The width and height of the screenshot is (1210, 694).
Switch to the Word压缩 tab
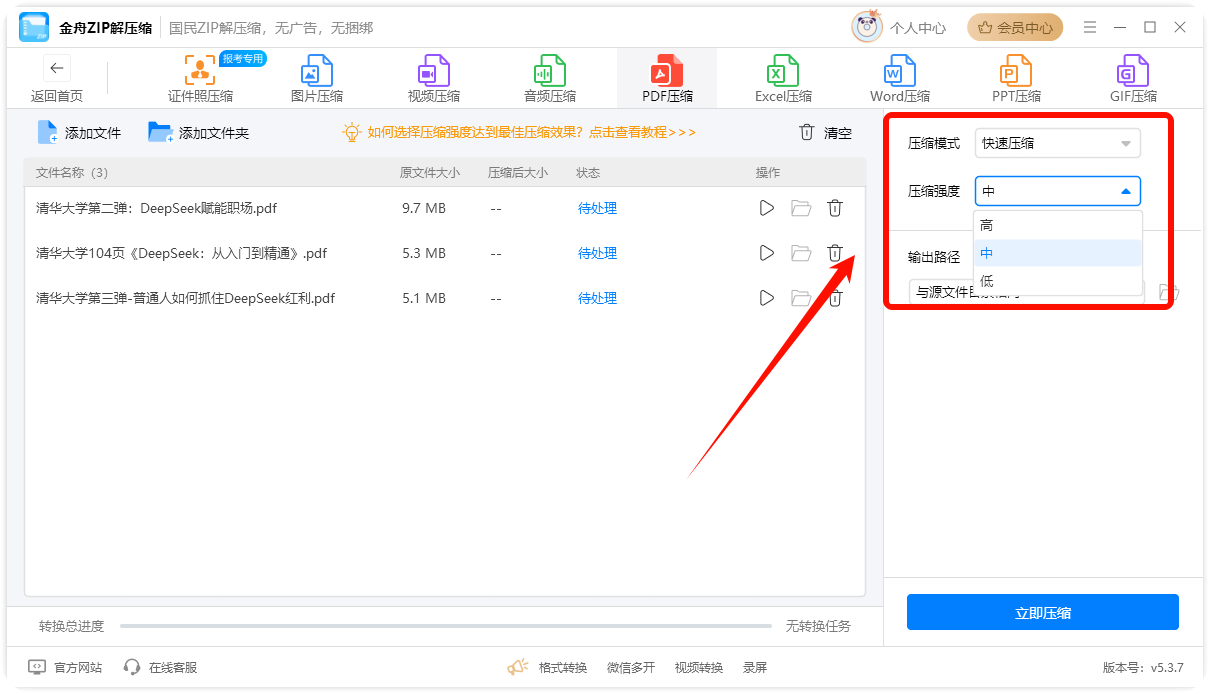(x=900, y=79)
